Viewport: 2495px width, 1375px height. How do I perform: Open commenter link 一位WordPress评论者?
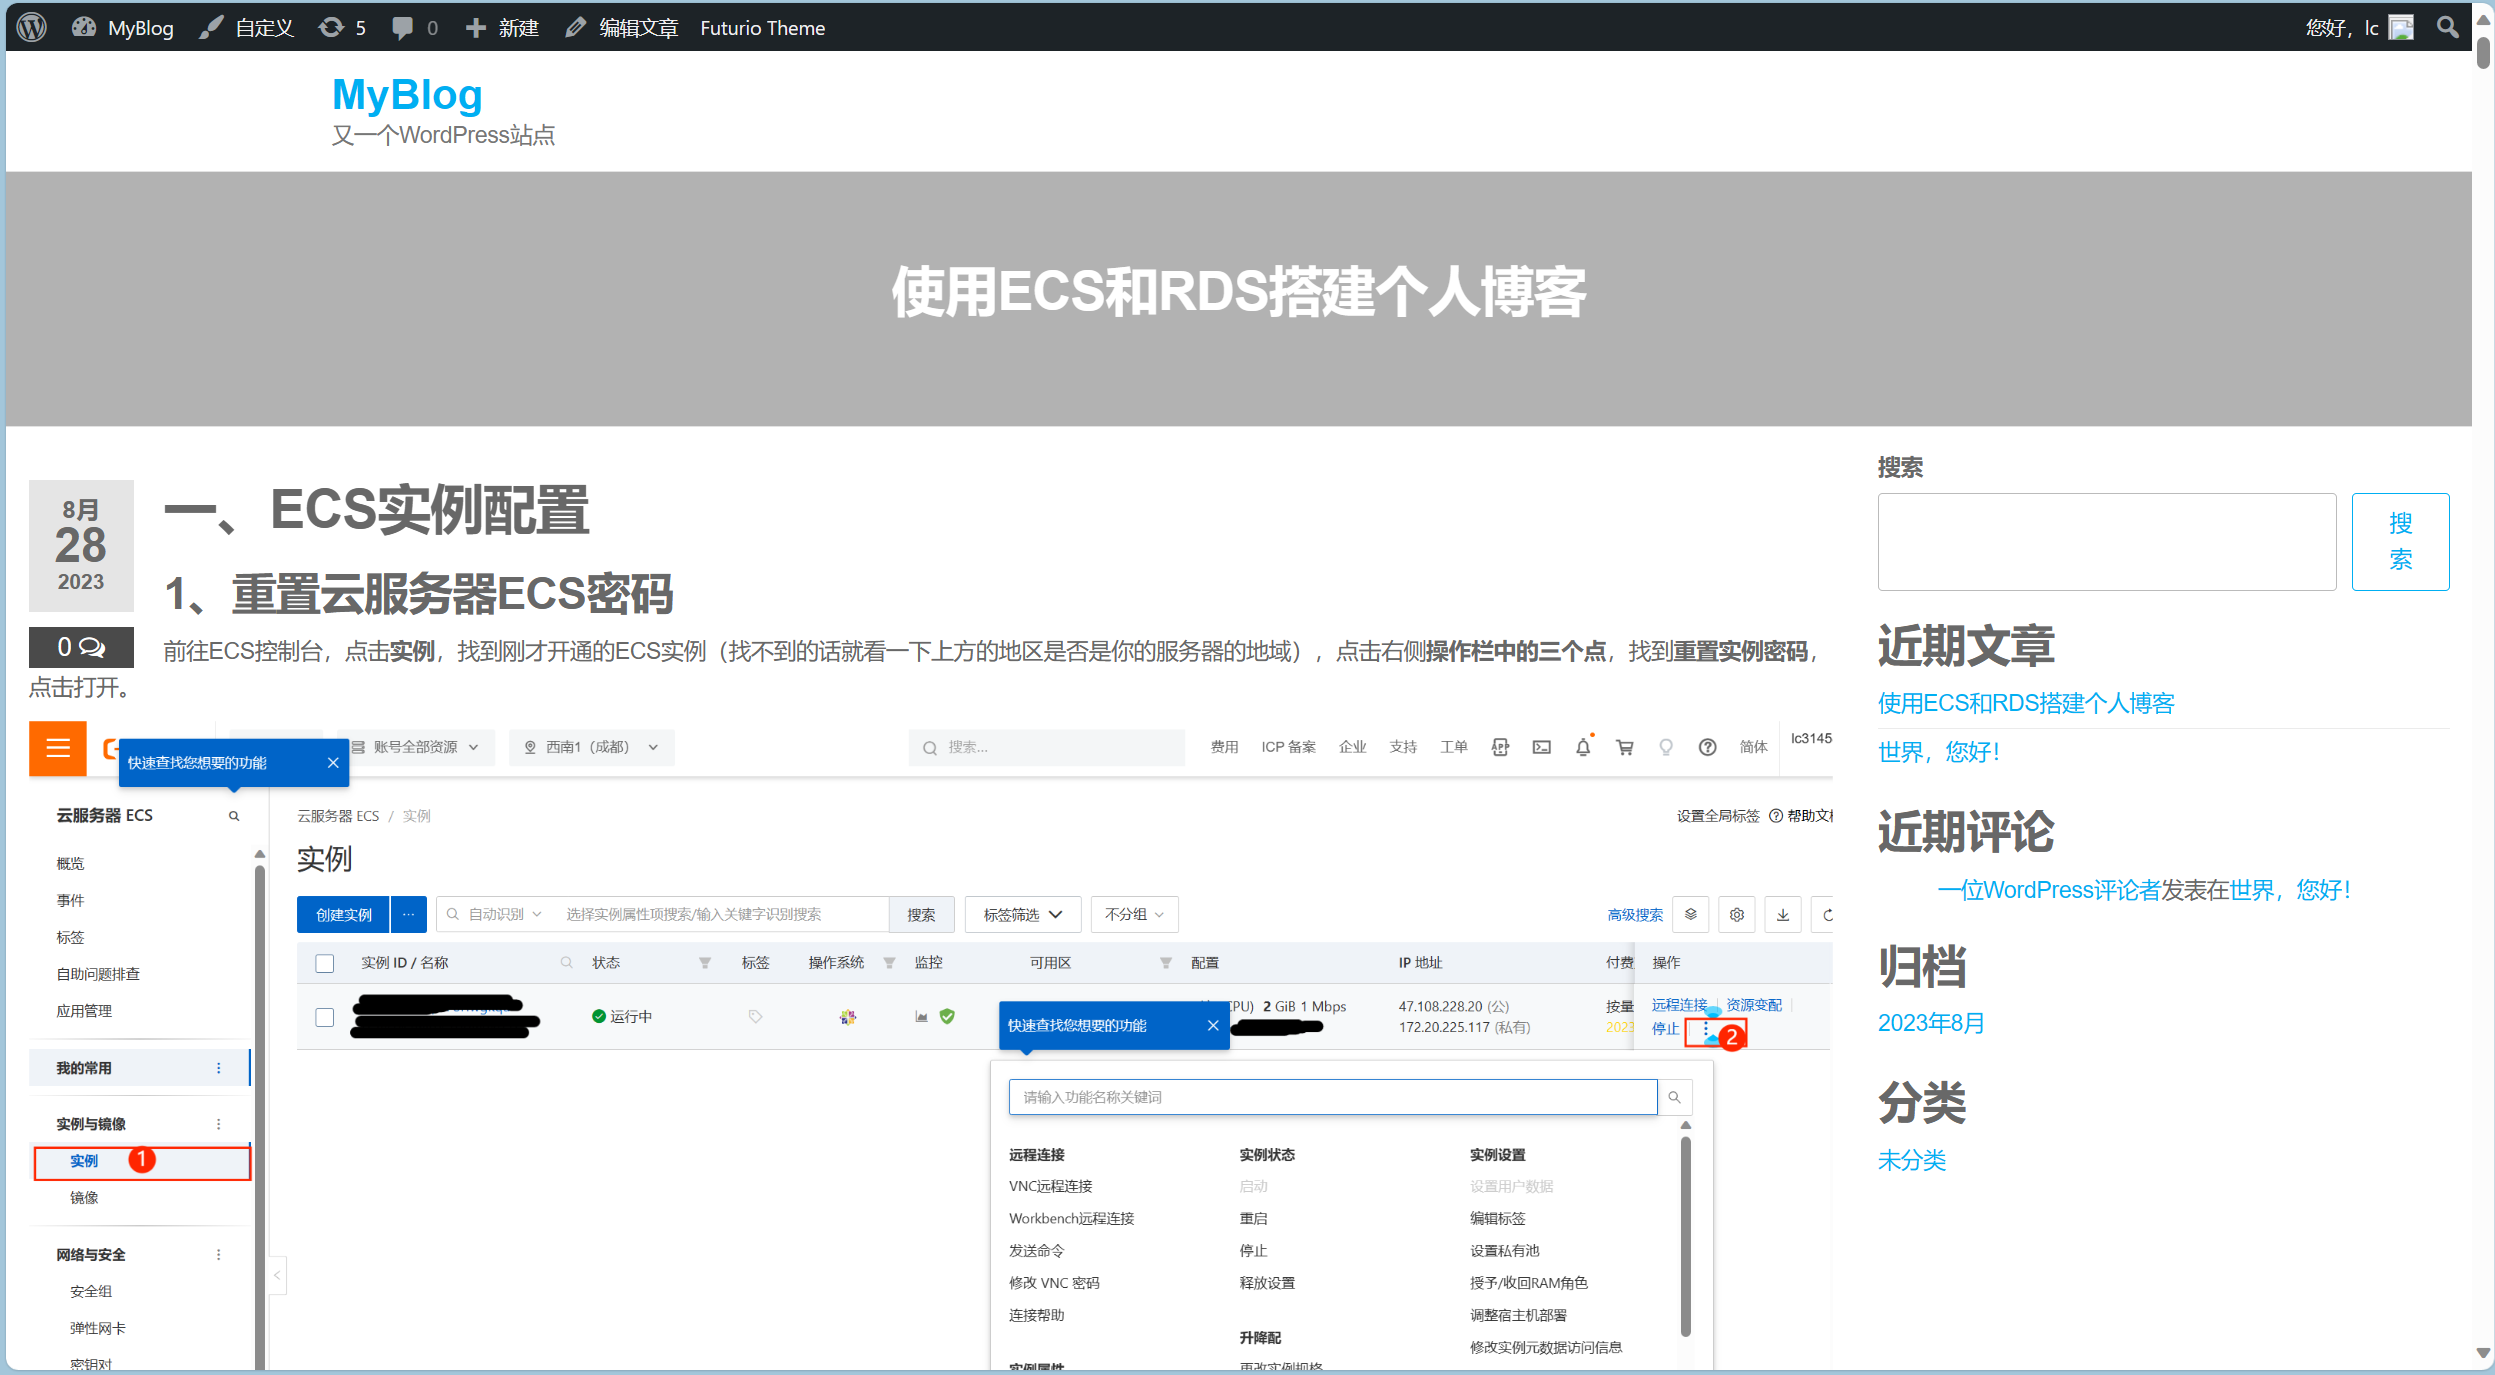point(2049,890)
